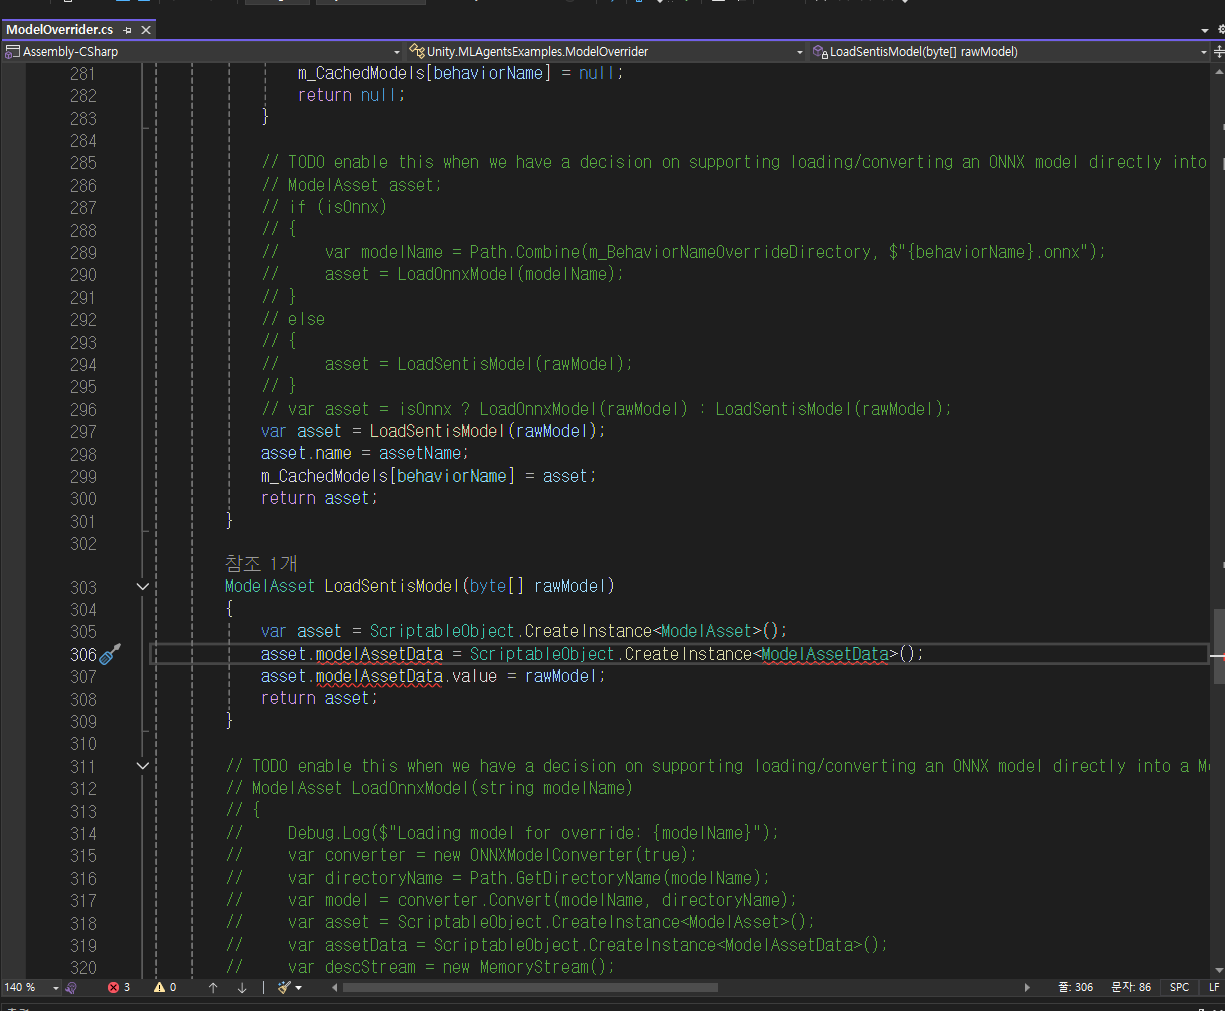This screenshot has height=1011, width=1225.
Task: Toggle LF line ending setting
Action: (1214, 987)
